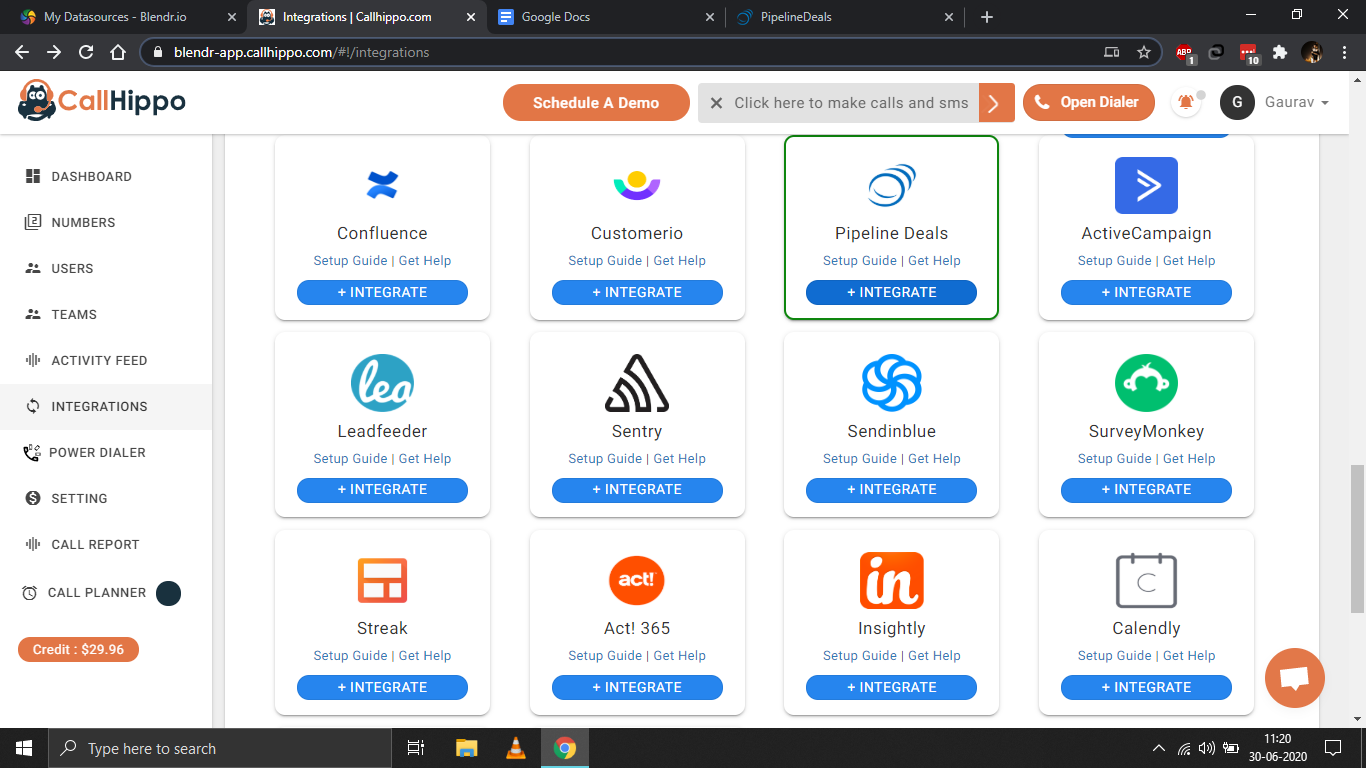Go to Users in the sidebar
Image resolution: width=1366 pixels, height=768 pixels.
coord(106,268)
